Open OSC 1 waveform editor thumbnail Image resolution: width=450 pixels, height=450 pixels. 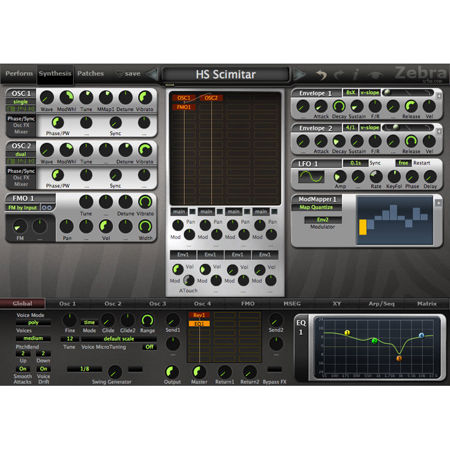(21, 109)
